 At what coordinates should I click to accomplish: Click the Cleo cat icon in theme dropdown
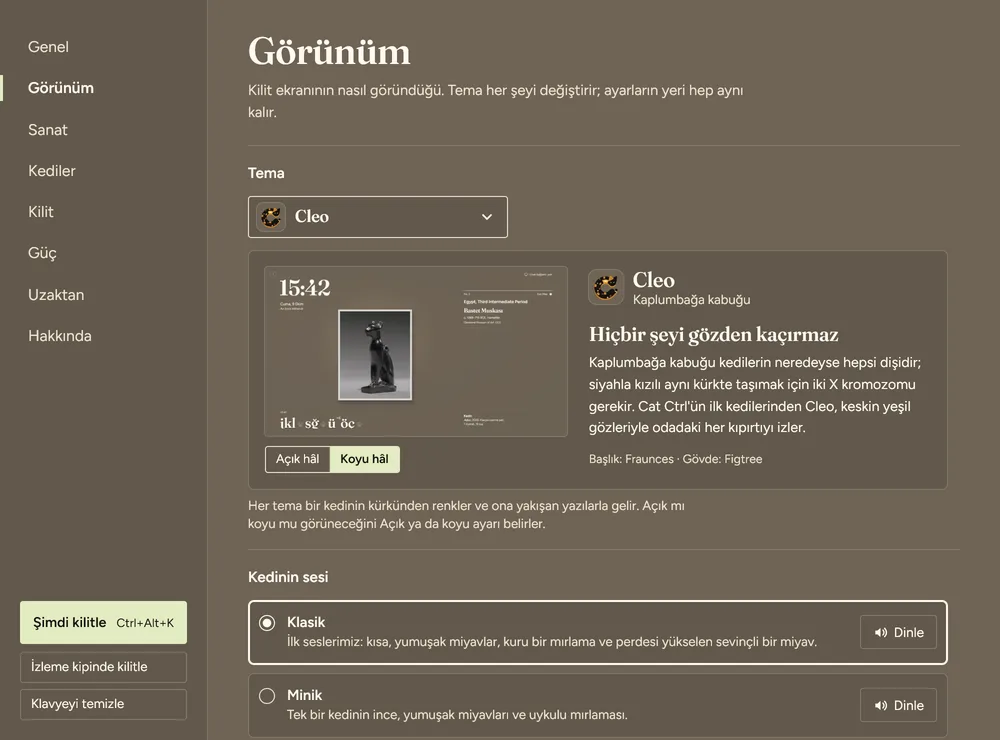click(x=271, y=217)
